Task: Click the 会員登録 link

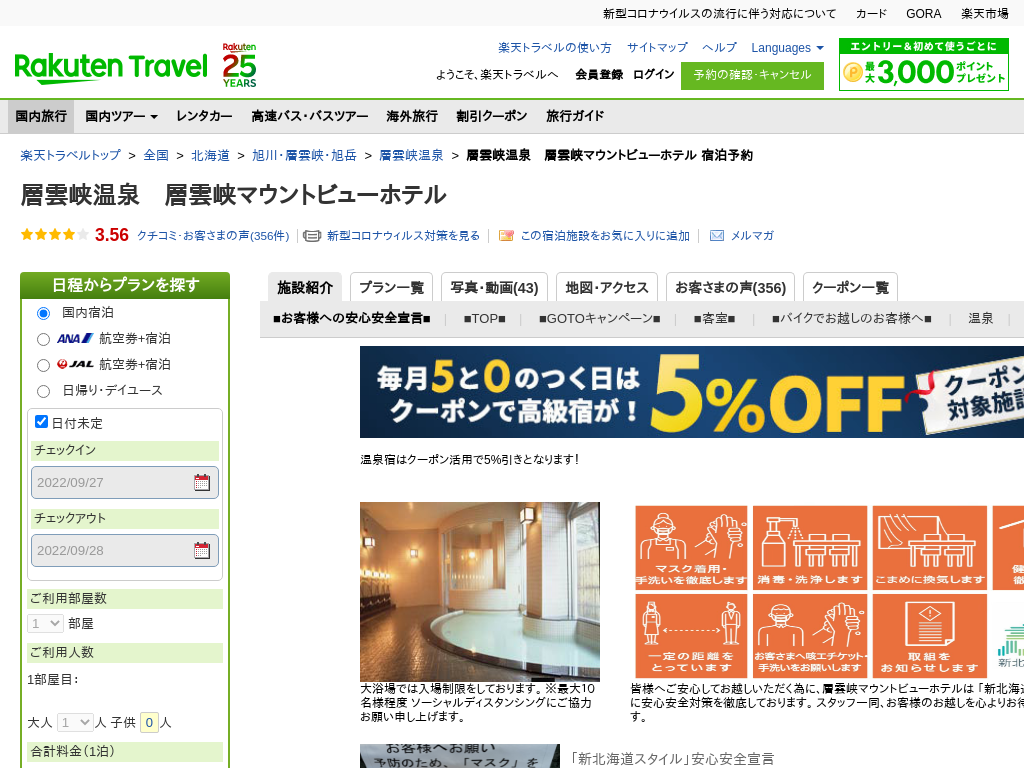Action: [x=599, y=74]
